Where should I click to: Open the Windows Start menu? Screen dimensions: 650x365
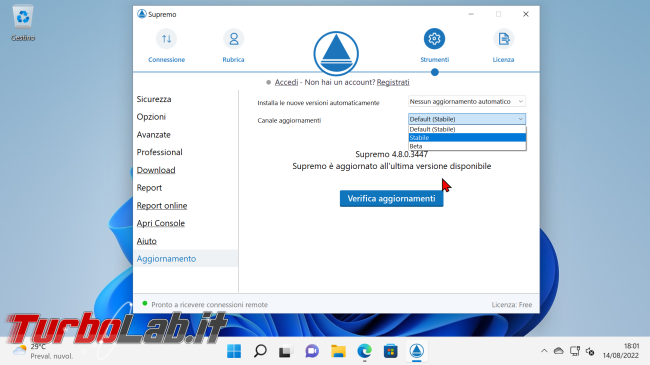point(234,351)
